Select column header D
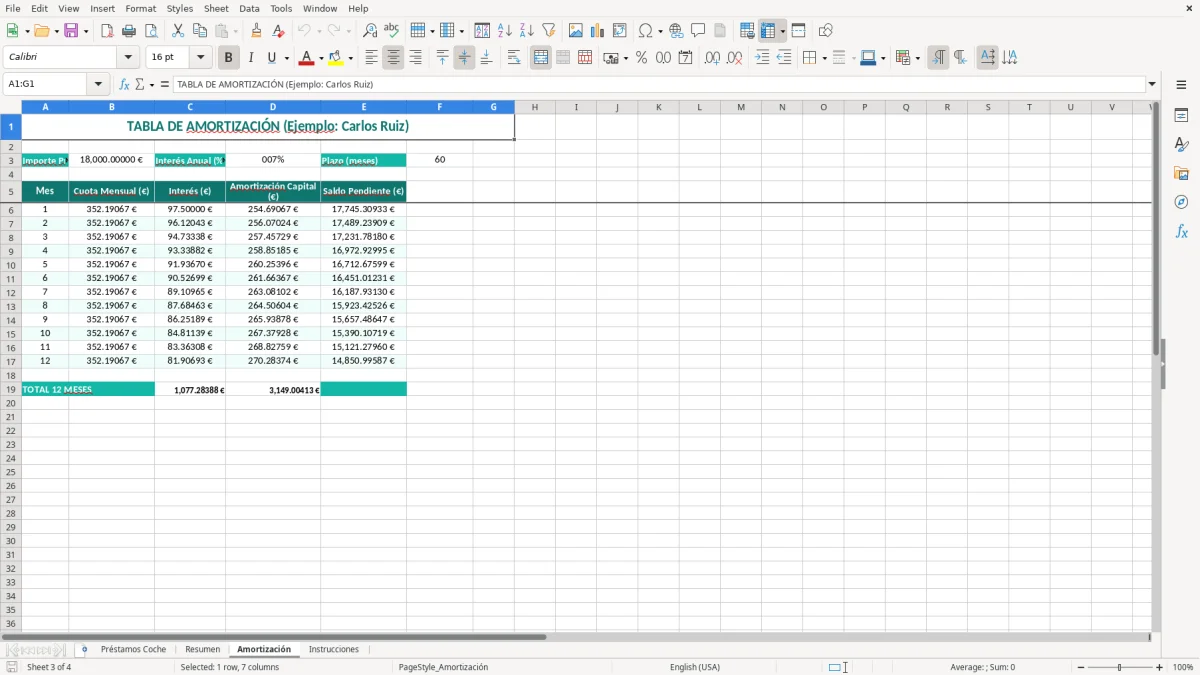1200x675 pixels. pyautogui.click(x=273, y=107)
